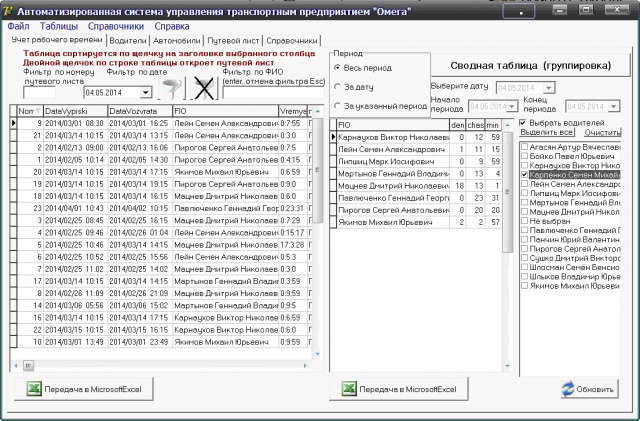Click Очистить button
Image resolution: width=640 pixels, height=421 pixels.
coord(602,132)
